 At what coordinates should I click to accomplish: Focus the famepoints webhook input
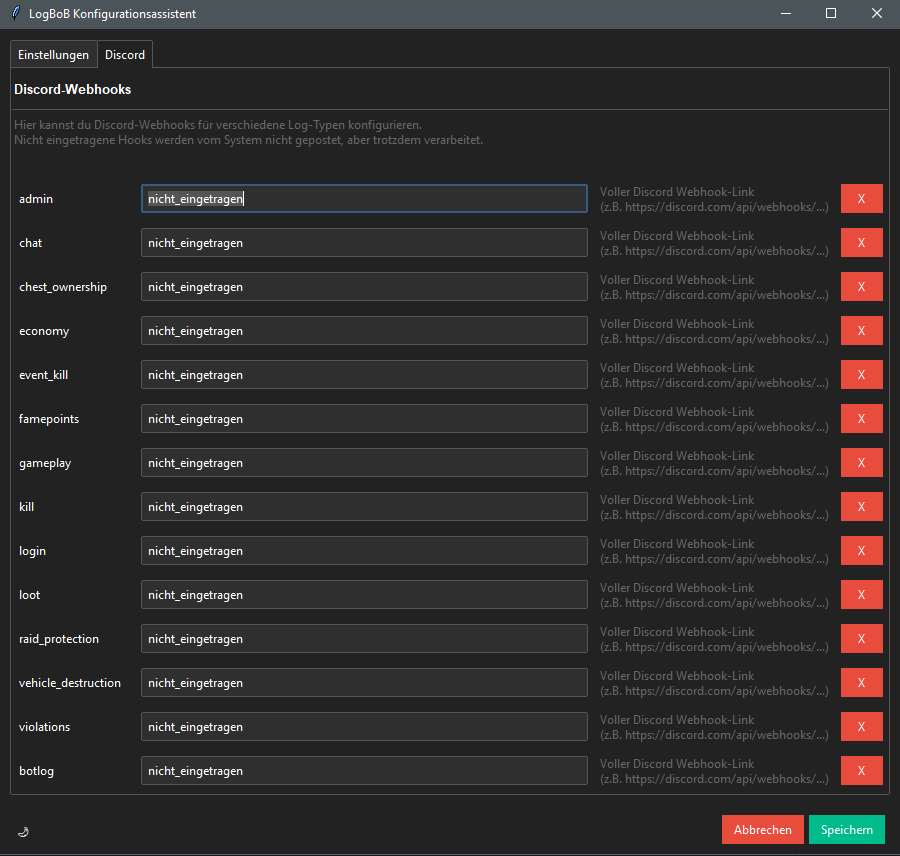pos(364,419)
